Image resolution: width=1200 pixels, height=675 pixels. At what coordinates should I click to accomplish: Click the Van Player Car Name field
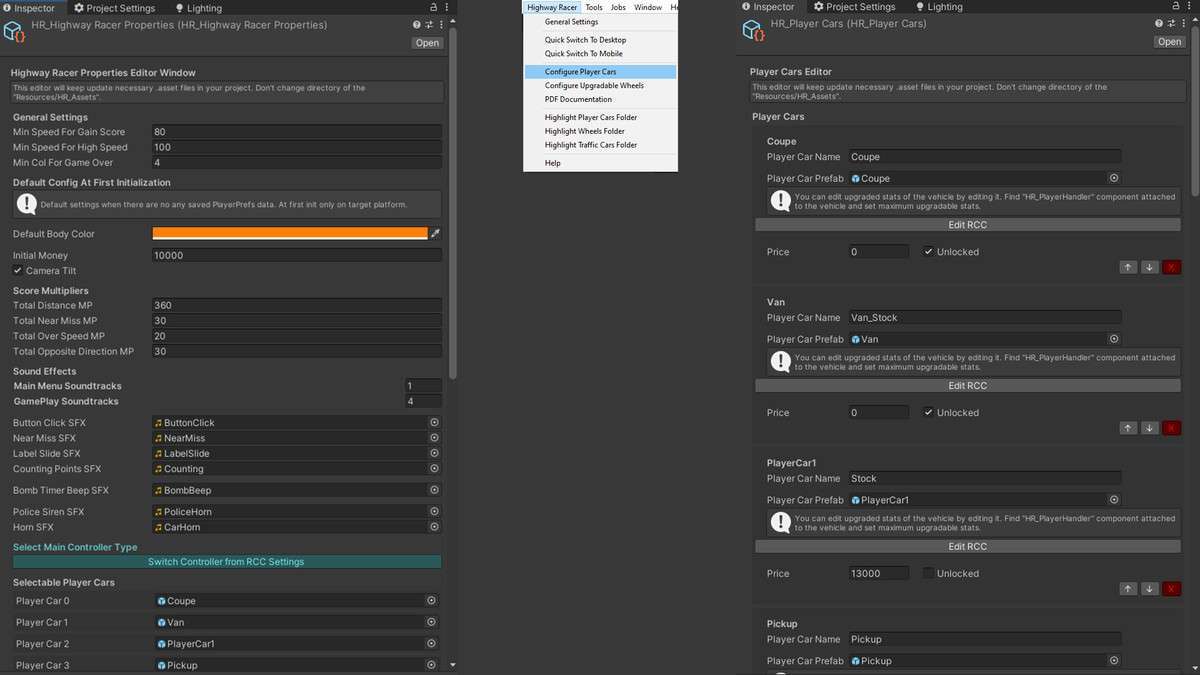point(985,318)
